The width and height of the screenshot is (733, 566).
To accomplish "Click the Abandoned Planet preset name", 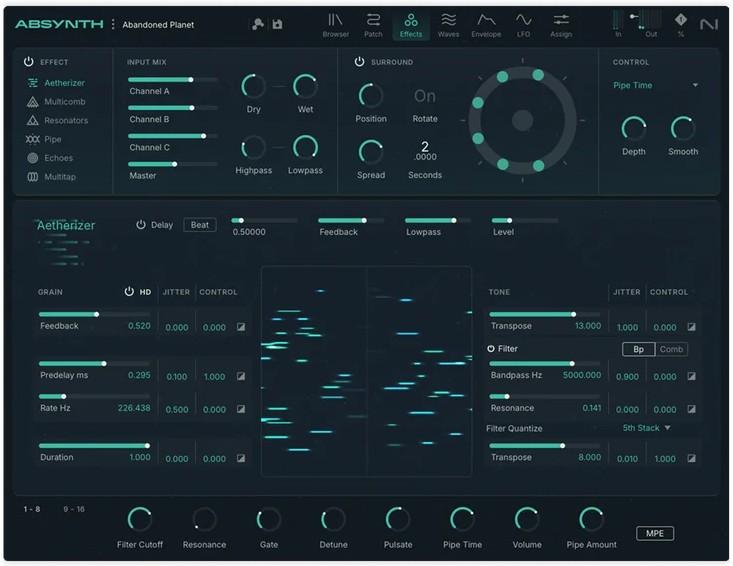I will pyautogui.click(x=158, y=25).
